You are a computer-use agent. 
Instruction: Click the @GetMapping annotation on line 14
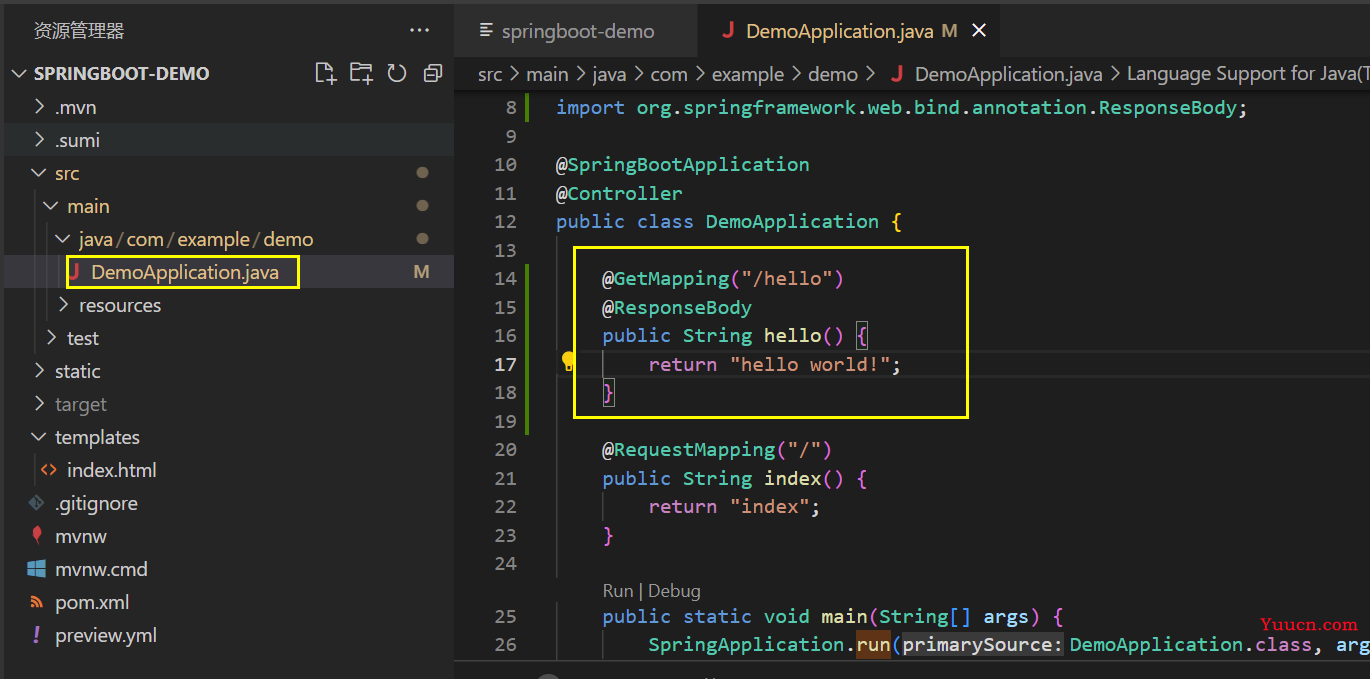pyautogui.click(x=665, y=279)
